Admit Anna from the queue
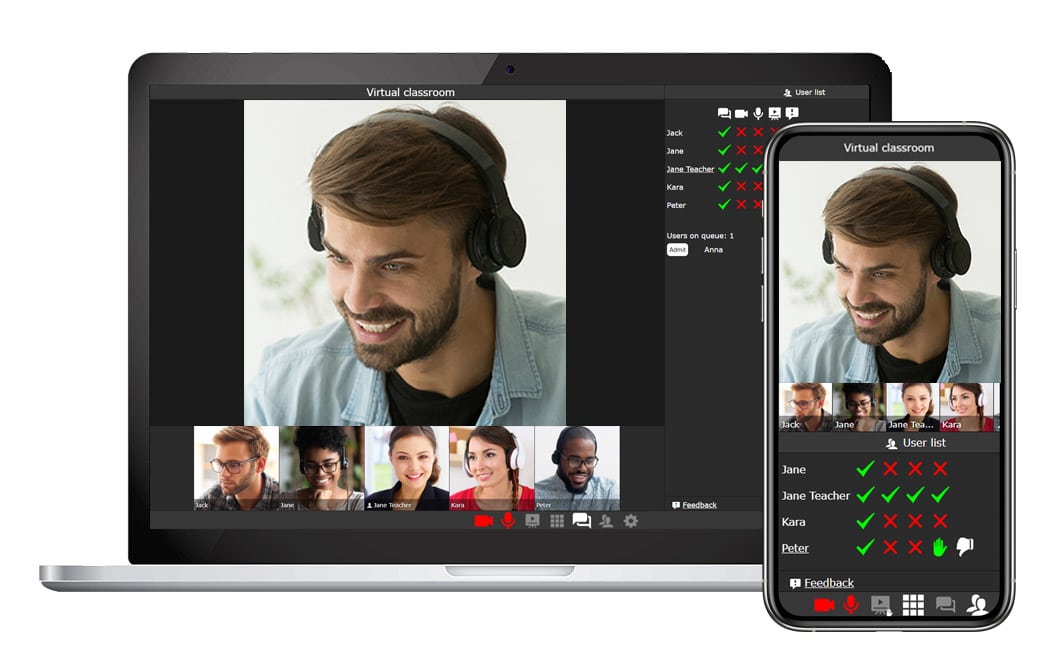 [x=677, y=250]
